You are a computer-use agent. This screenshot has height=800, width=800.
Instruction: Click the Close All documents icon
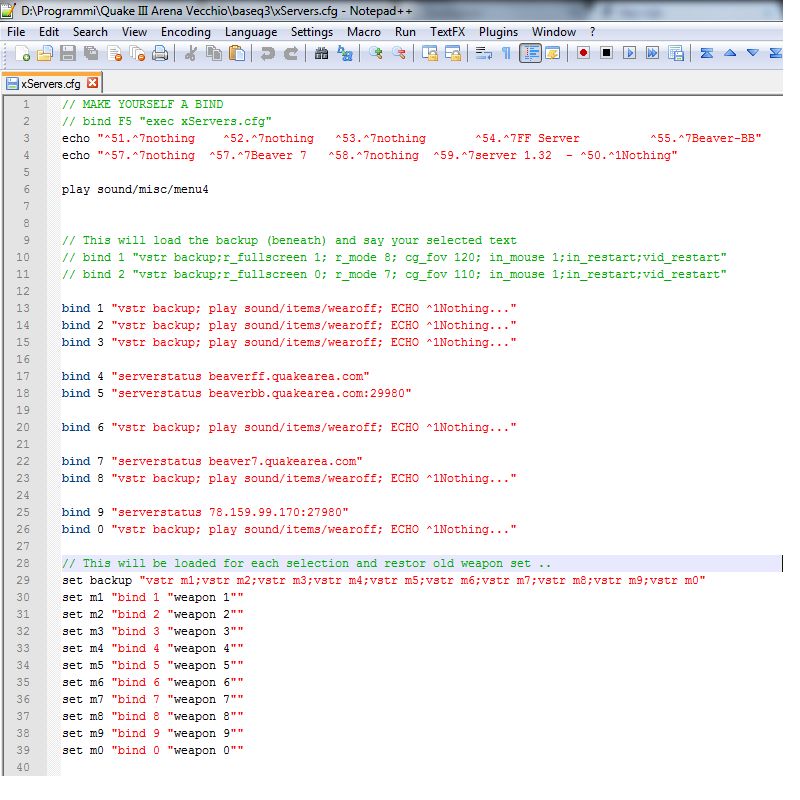[137, 53]
